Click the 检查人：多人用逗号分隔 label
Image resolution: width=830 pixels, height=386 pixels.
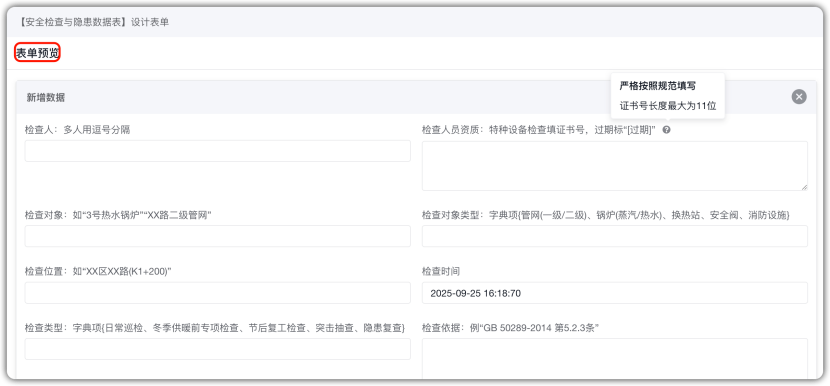[x=77, y=130]
